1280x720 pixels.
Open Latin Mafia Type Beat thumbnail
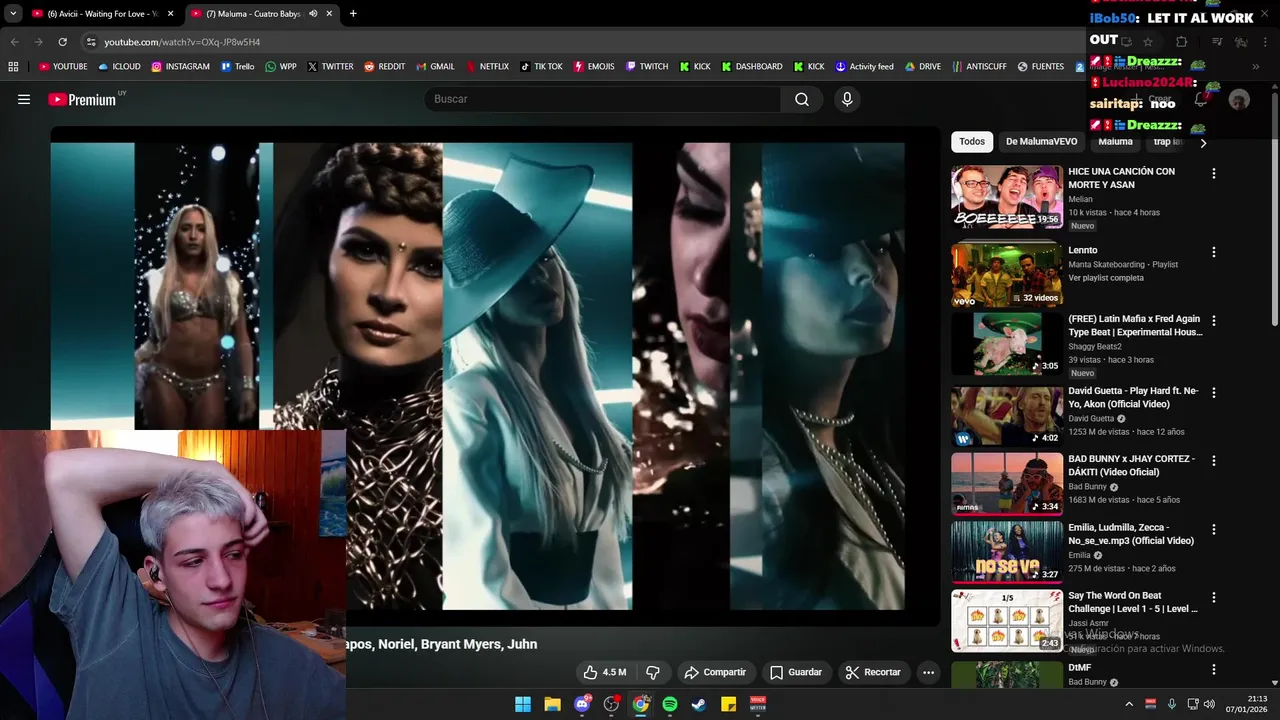[x=1006, y=343]
